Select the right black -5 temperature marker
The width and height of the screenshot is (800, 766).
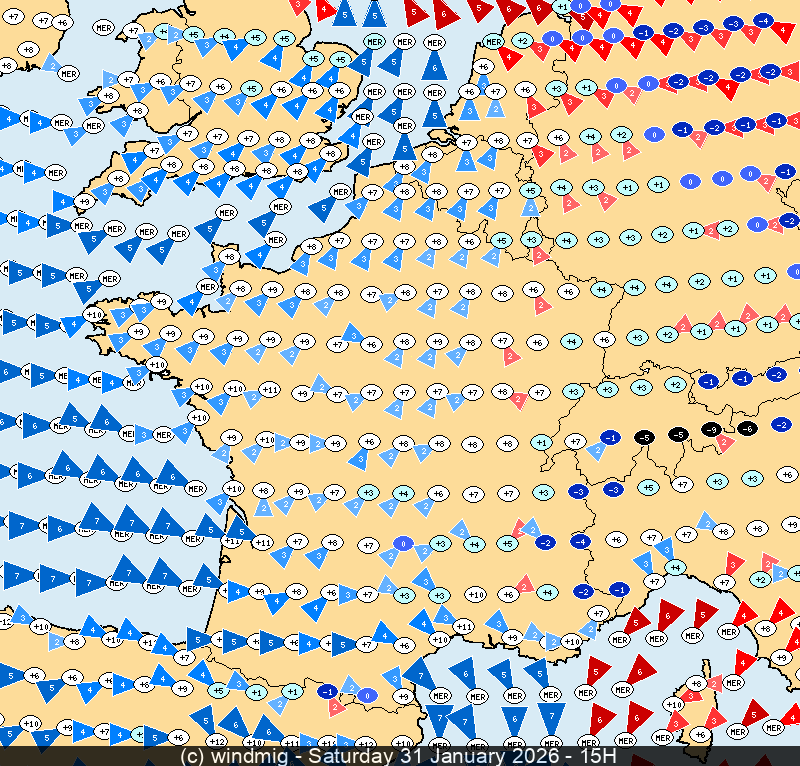point(678,435)
